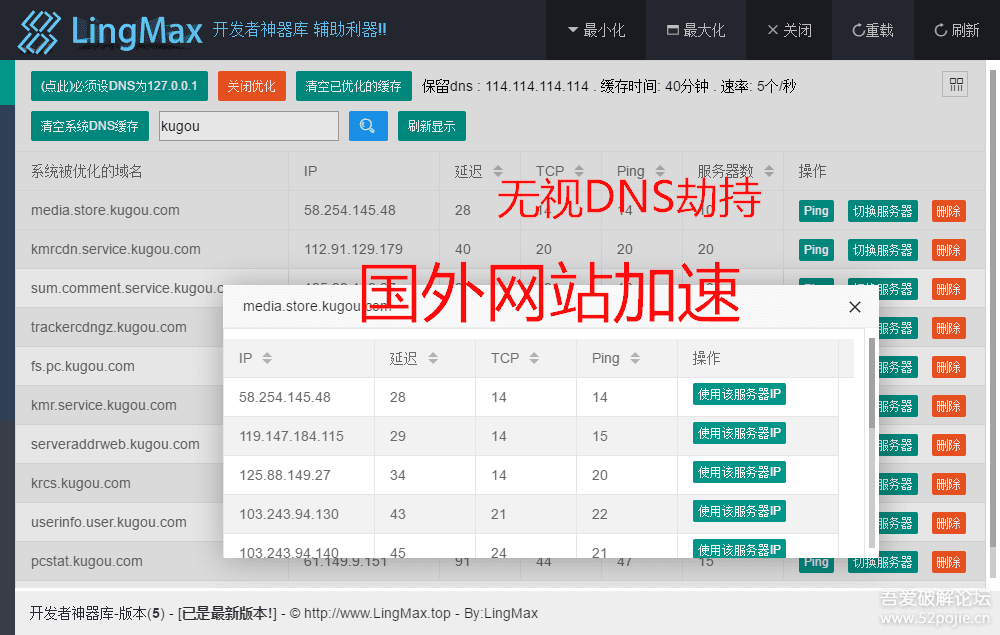Screen dimensions: 1000x635
Task: Focus the domain search field containing kugou
Action: click(249, 126)
